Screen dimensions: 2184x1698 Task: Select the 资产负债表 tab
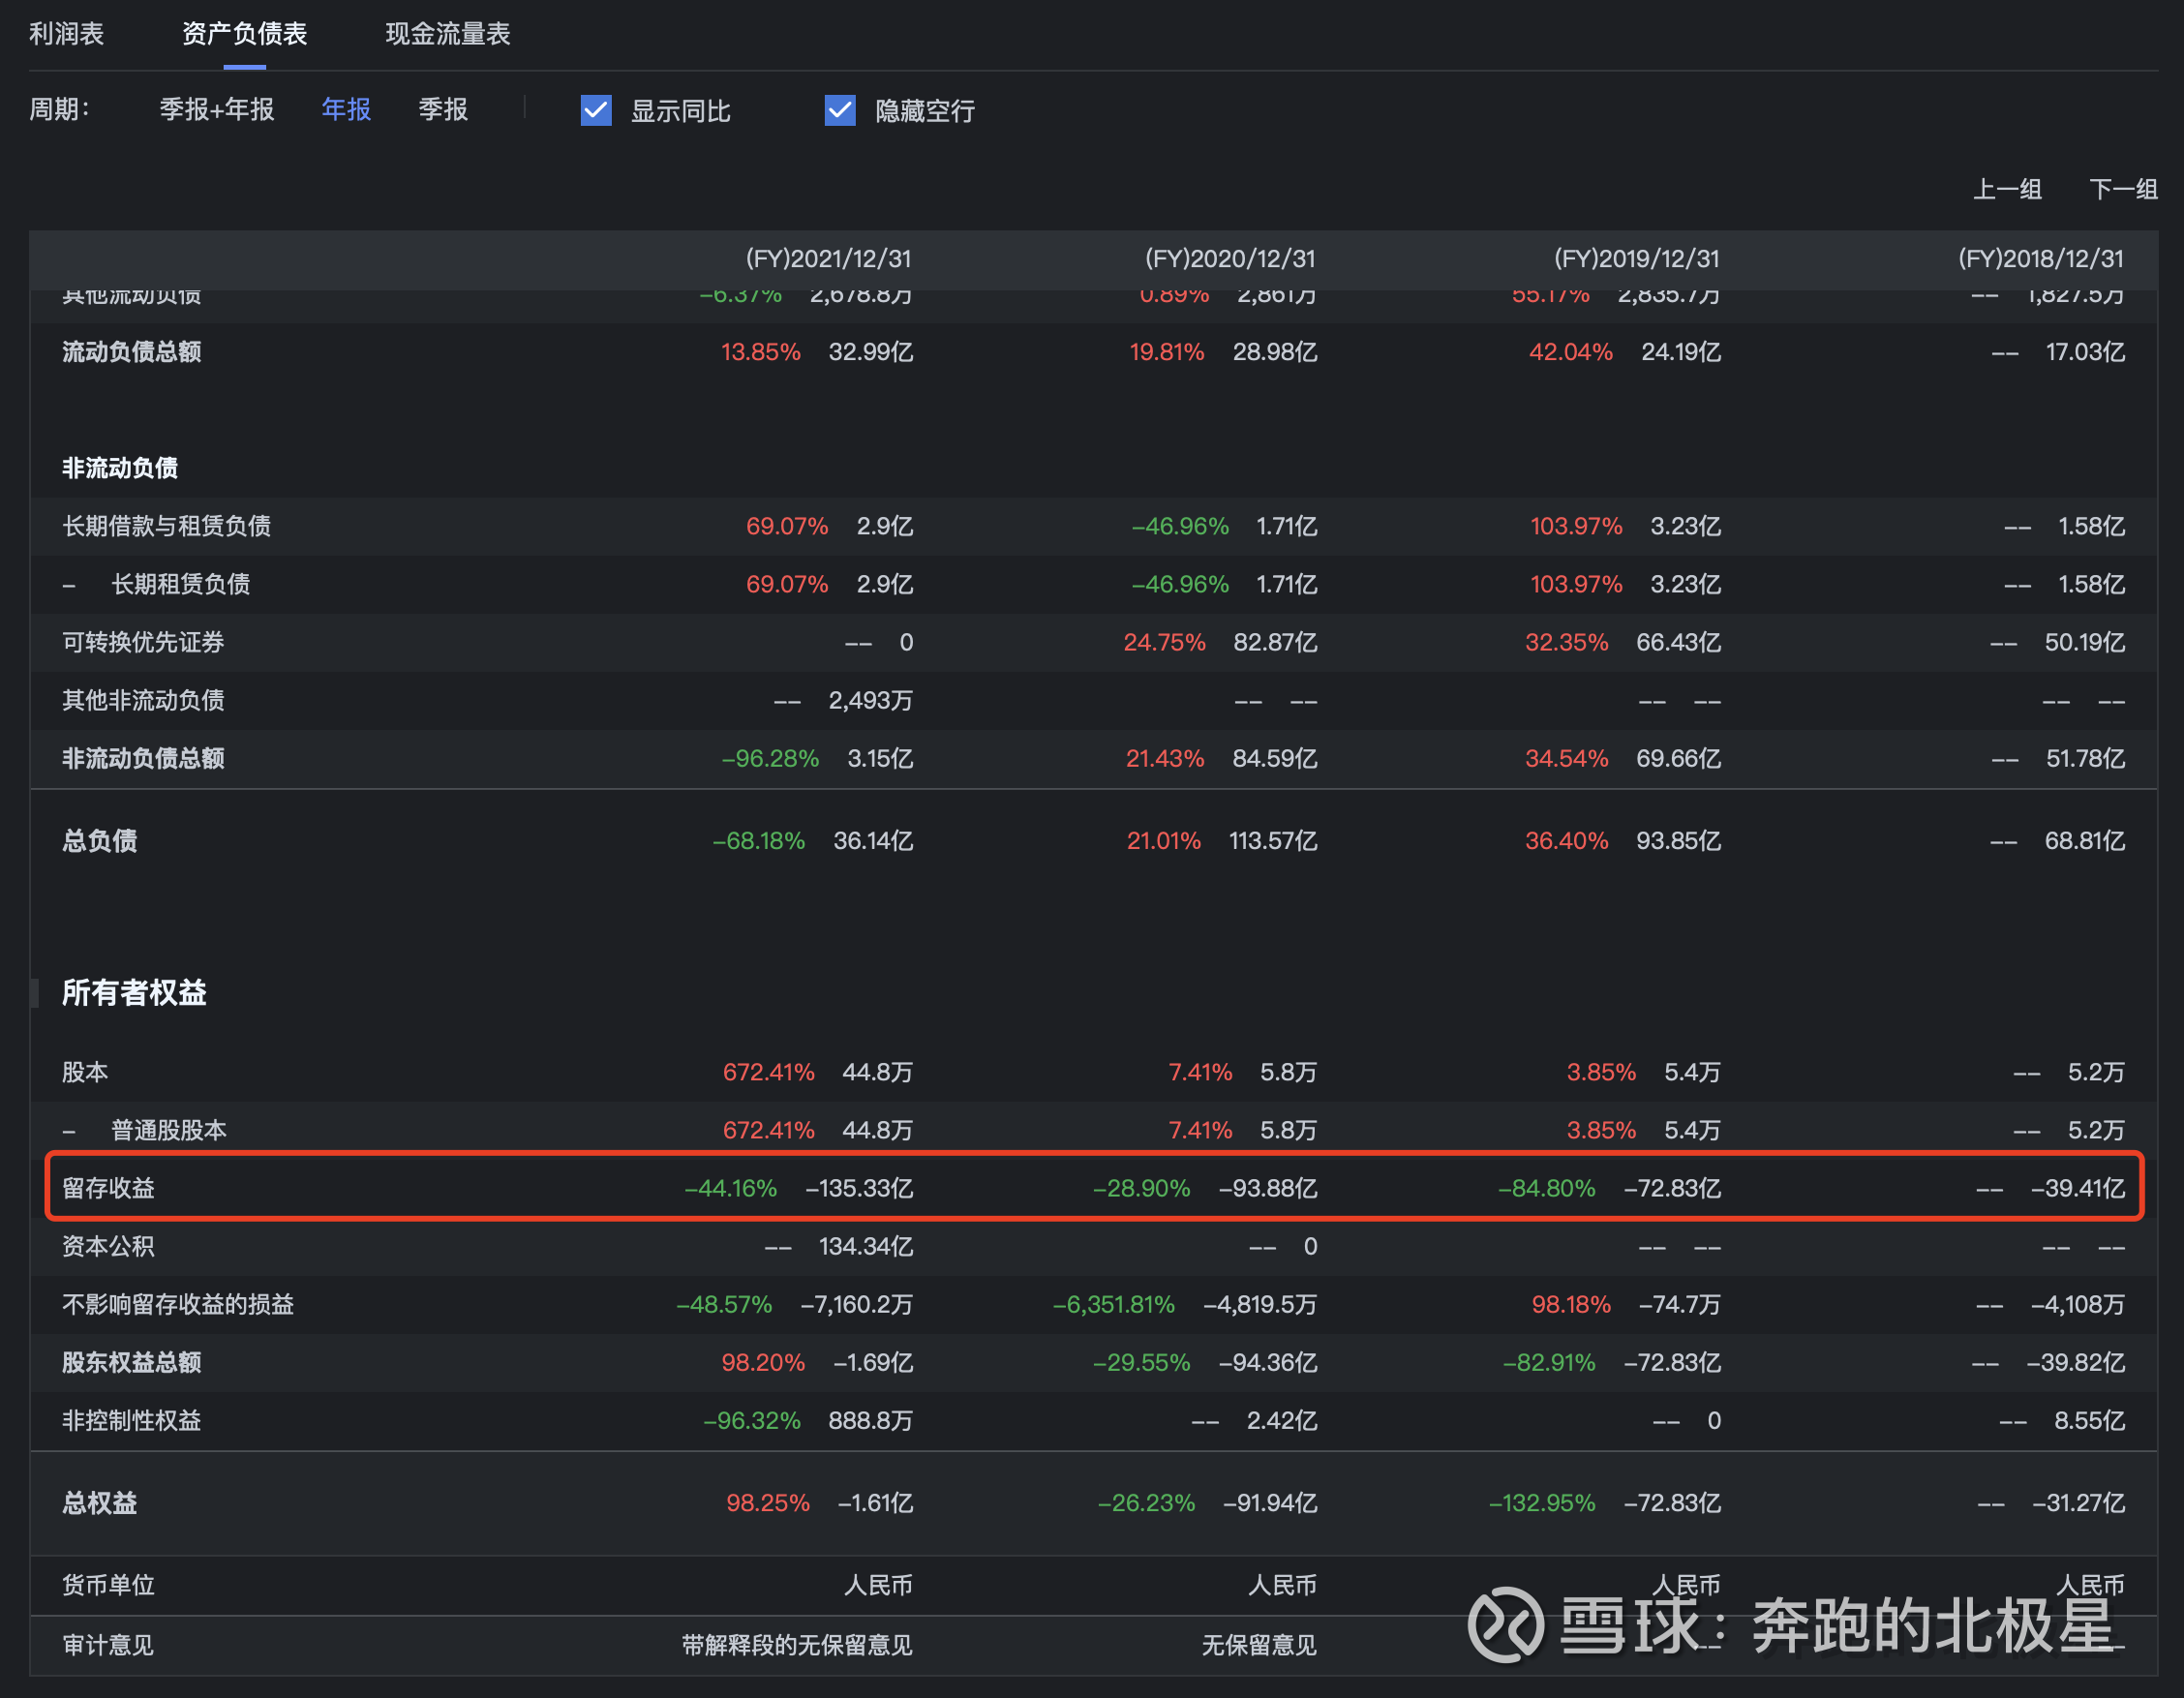point(244,34)
